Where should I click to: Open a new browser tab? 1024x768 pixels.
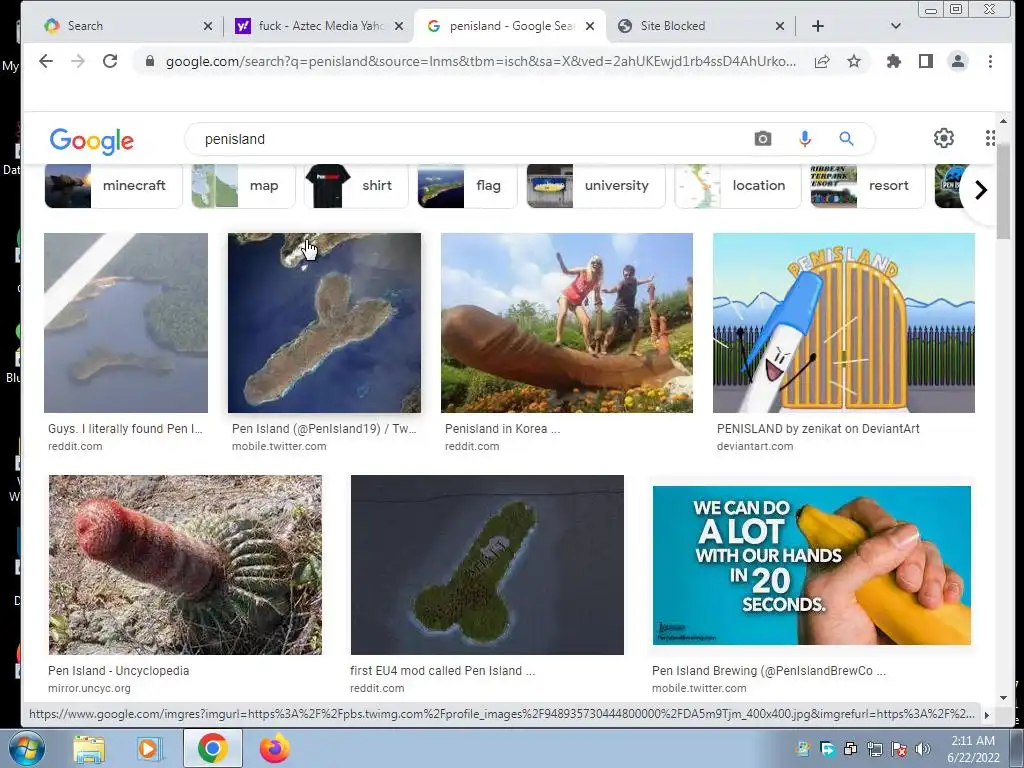[818, 26]
